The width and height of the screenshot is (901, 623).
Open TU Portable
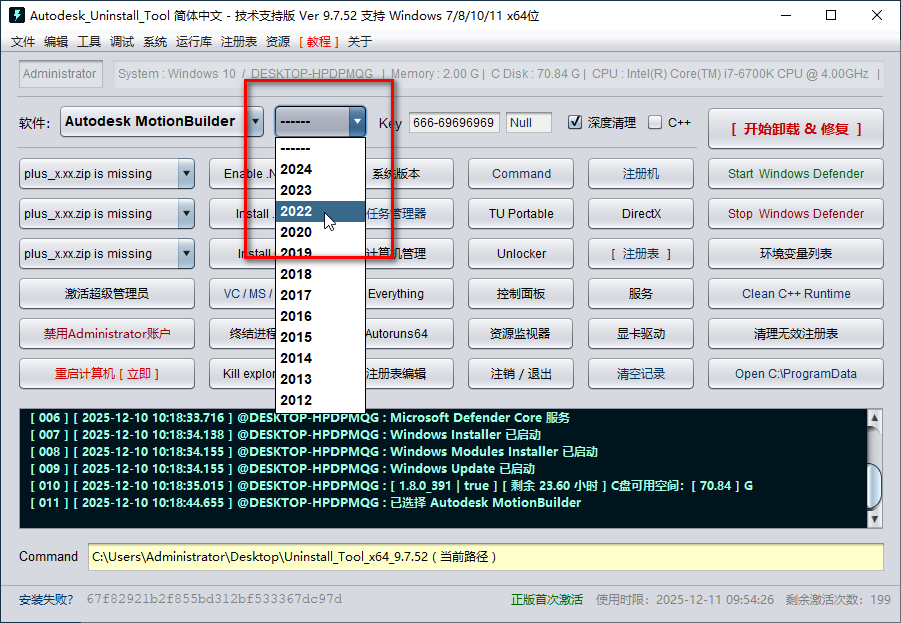(x=521, y=214)
